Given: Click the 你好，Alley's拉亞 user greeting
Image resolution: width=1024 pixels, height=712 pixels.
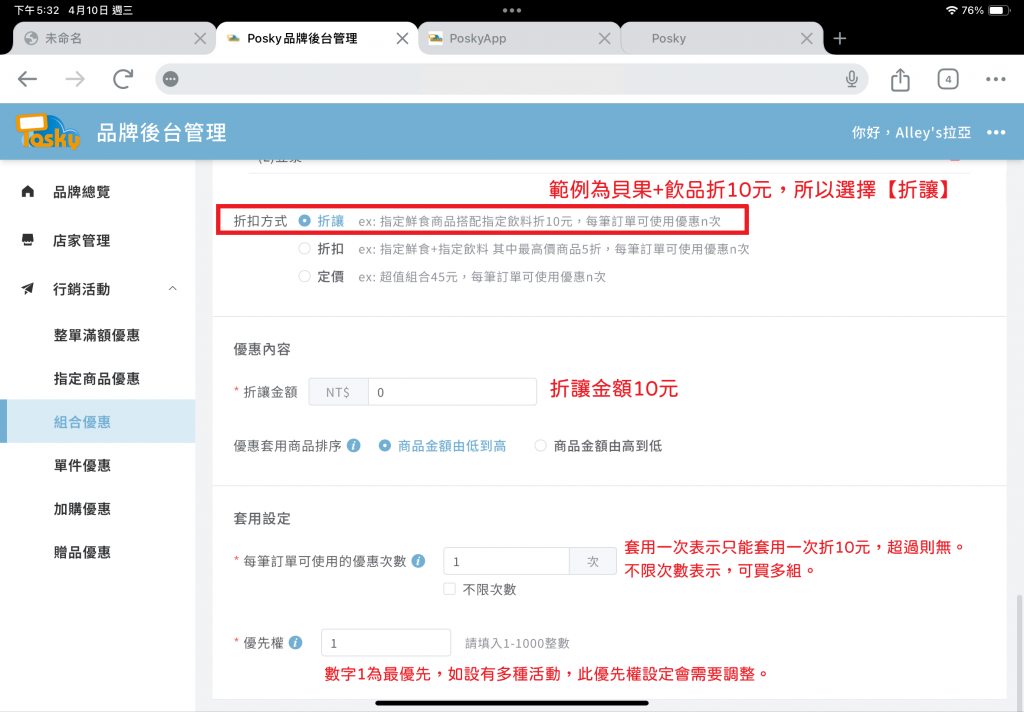Looking at the screenshot, I should pos(911,133).
